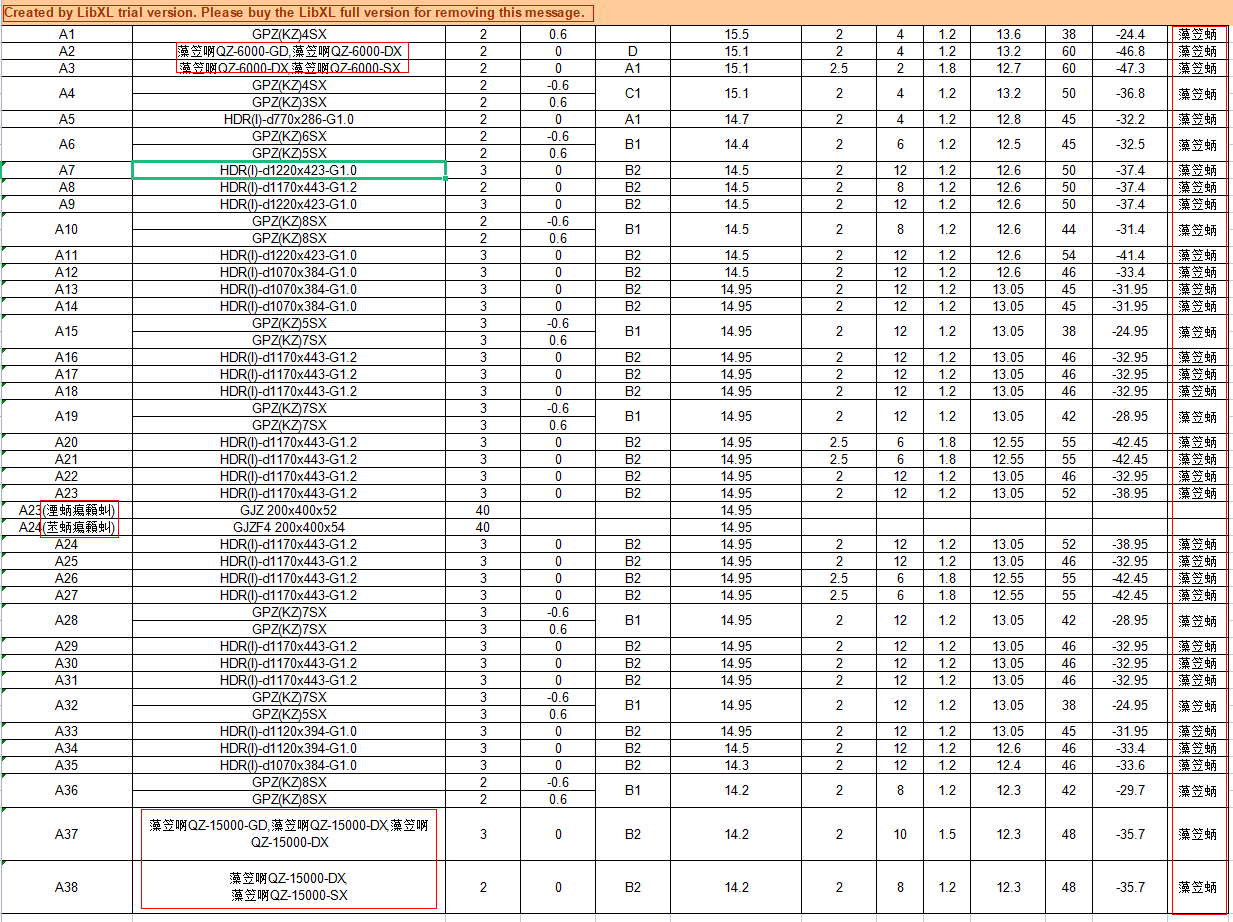Select the HDR(I)-d770x286-G1.0 cell
This screenshot has width=1233, height=922.
click(288, 119)
